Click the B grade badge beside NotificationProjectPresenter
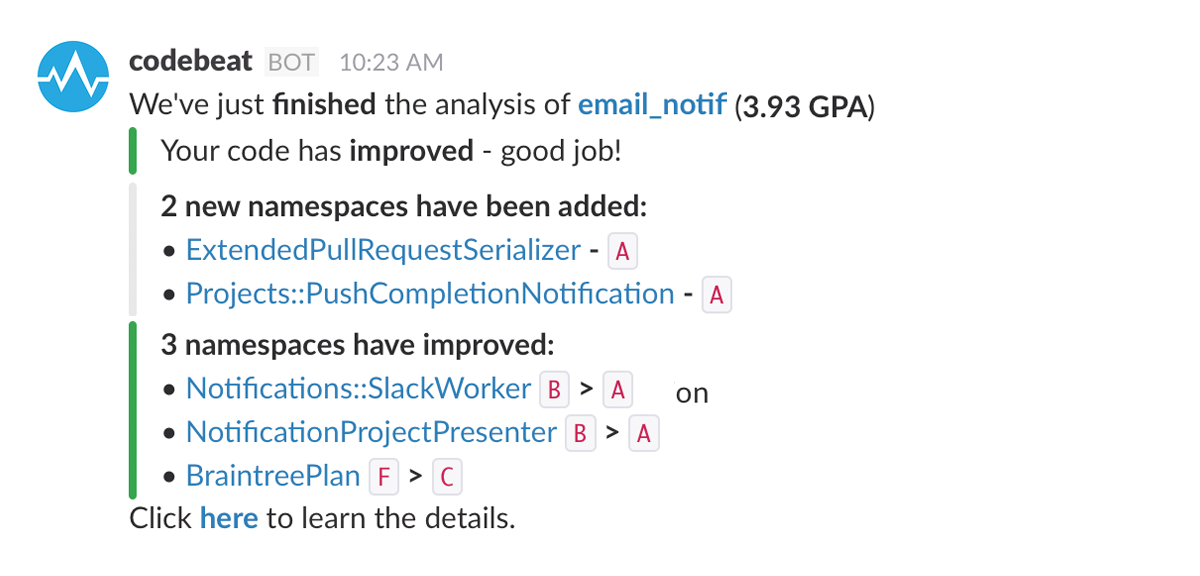This screenshot has width=1200, height=576. pos(579,433)
